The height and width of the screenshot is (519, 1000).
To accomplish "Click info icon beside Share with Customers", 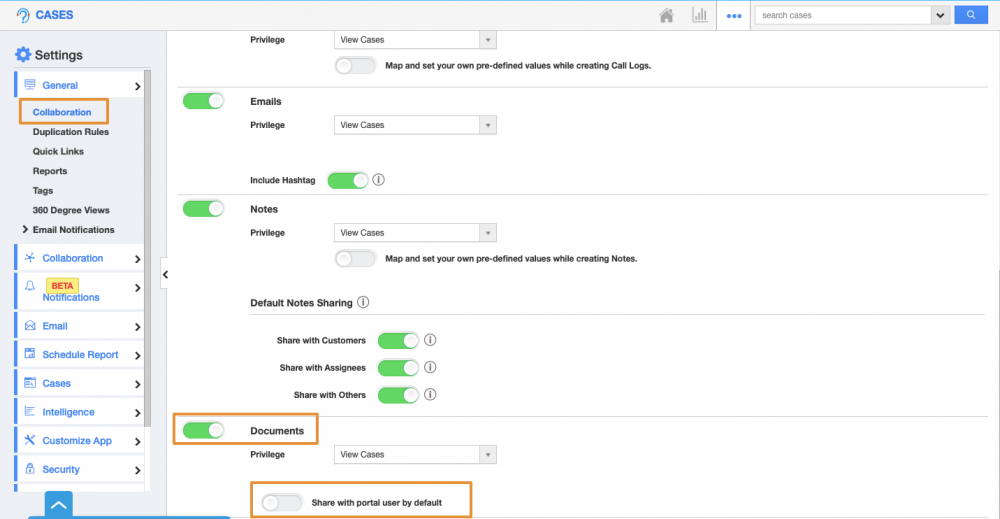I will (x=430, y=341).
